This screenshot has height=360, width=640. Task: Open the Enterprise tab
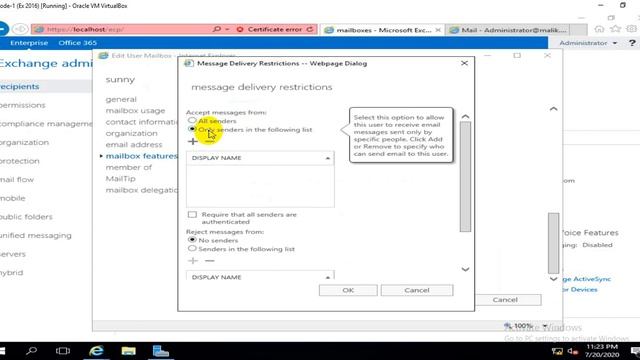[x=29, y=43]
